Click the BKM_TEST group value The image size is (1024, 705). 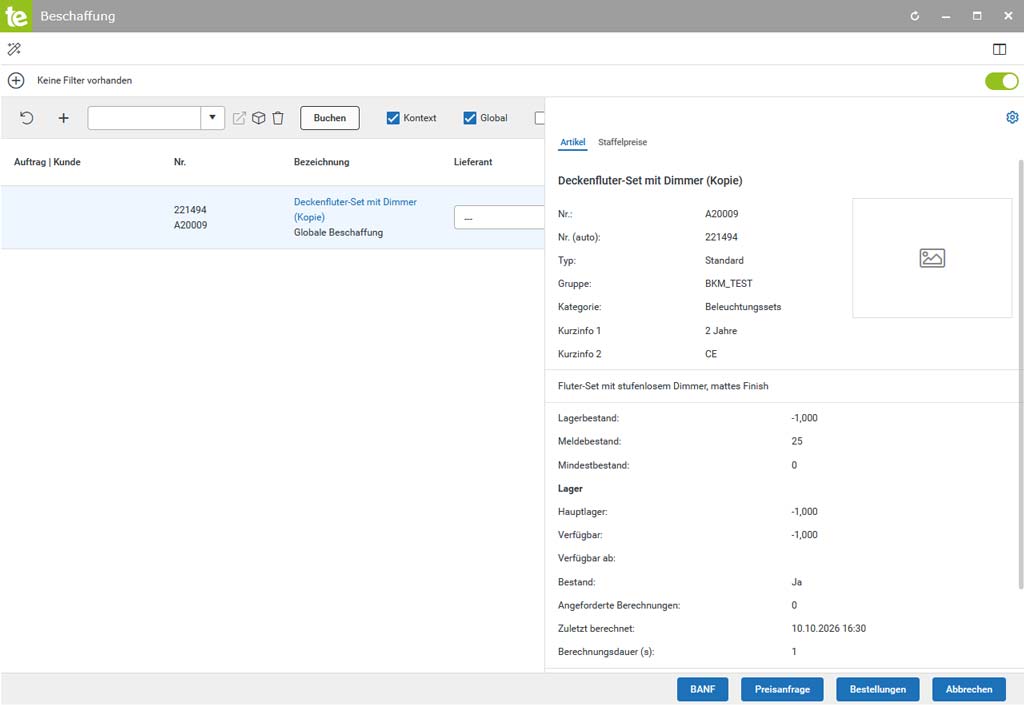point(729,283)
